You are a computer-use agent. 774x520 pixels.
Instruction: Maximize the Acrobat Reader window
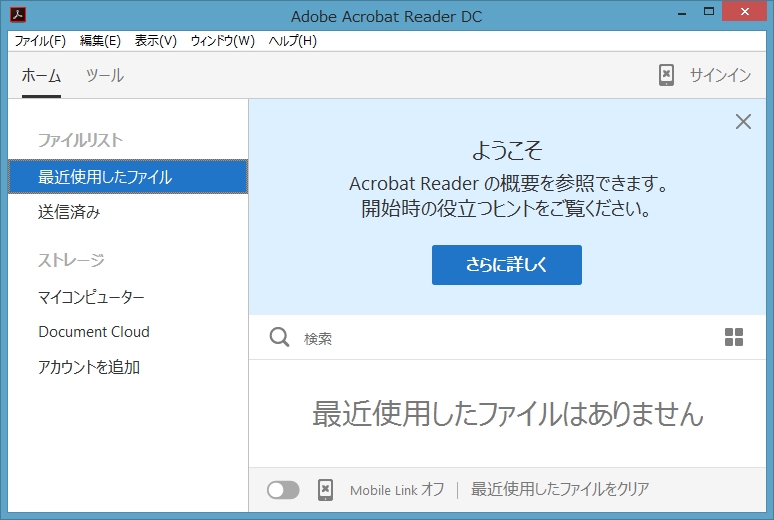coord(709,12)
